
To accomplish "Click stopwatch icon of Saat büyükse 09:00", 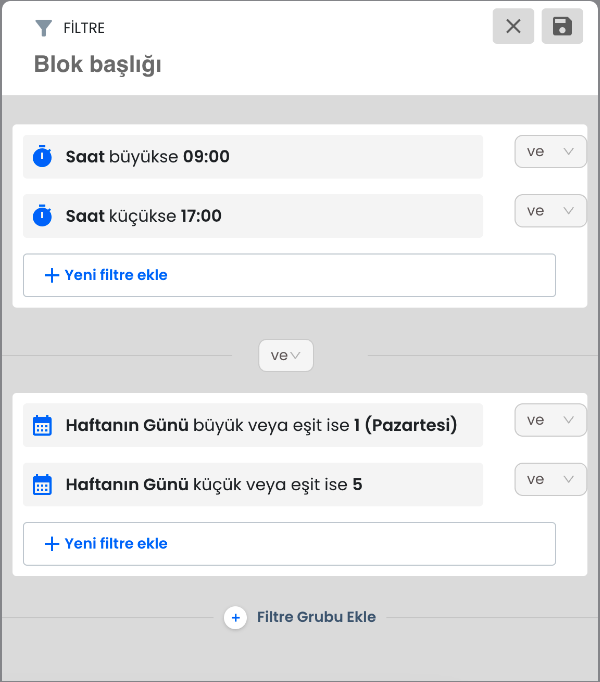I will [x=42, y=156].
